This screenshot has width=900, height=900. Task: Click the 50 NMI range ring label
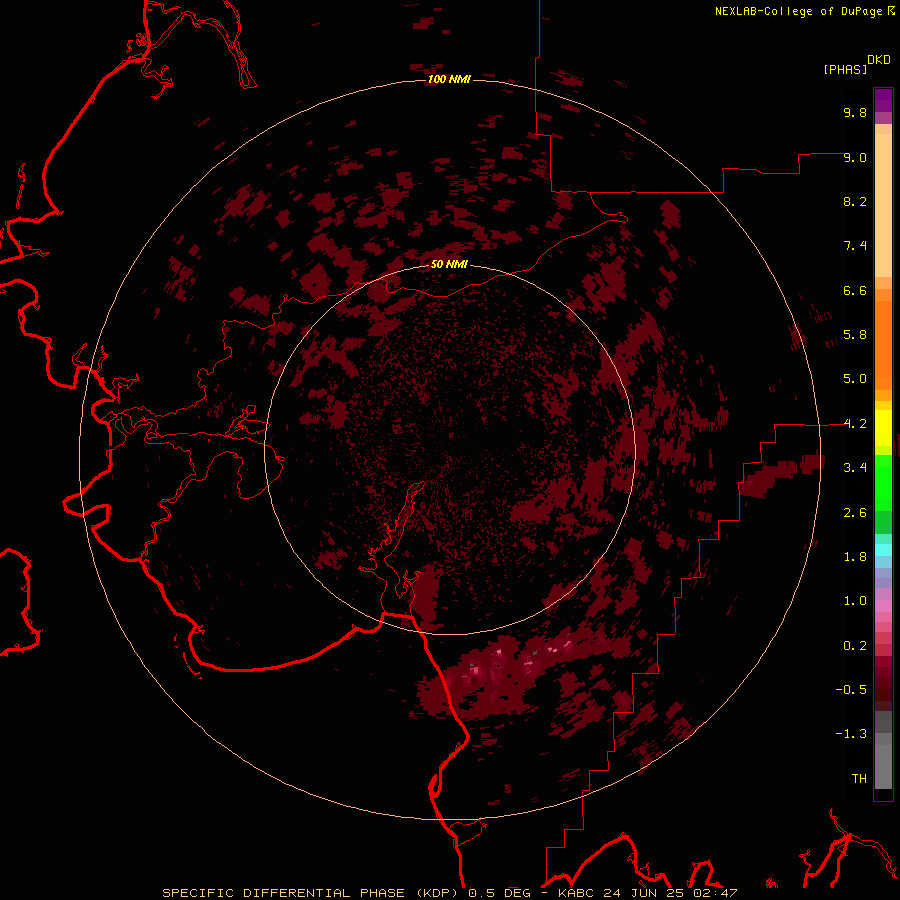(449, 264)
